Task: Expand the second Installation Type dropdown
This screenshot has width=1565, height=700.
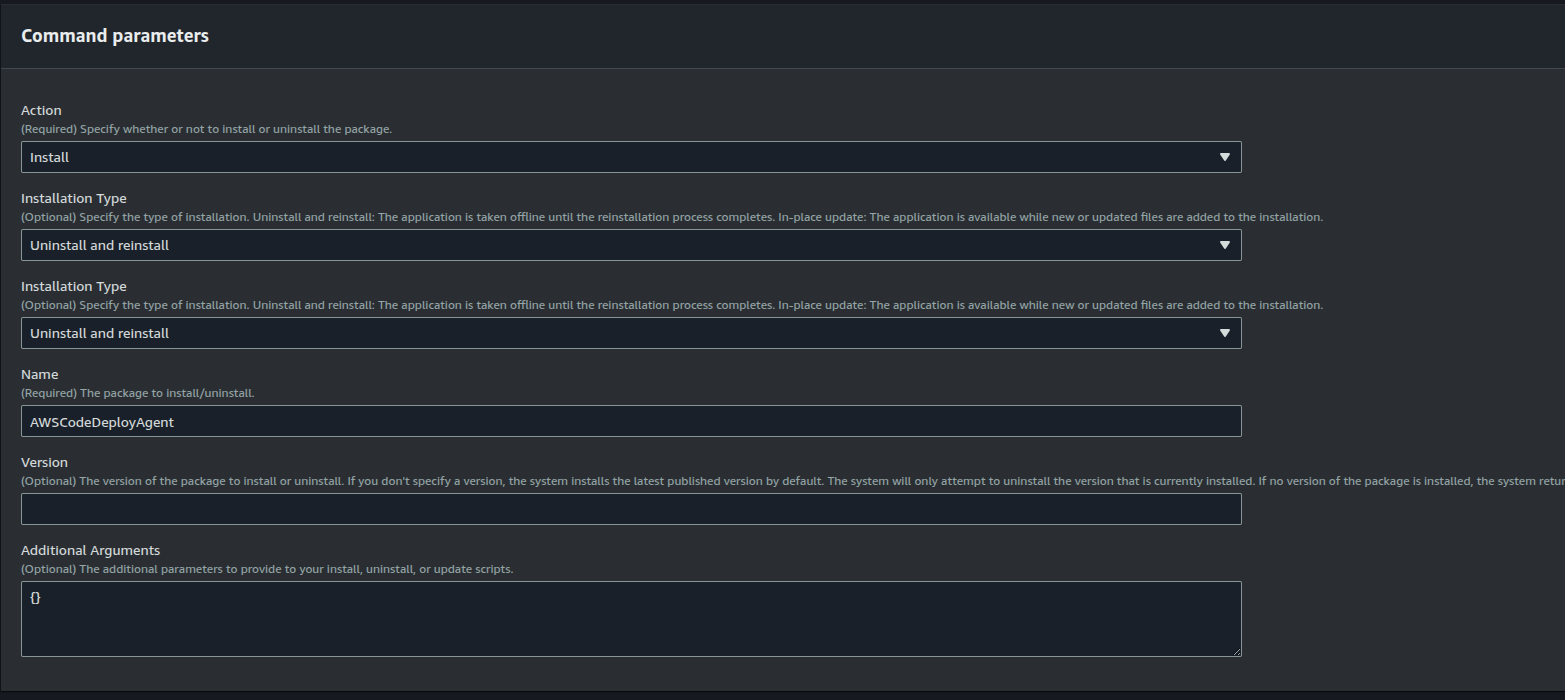Action: click(x=631, y=333)
